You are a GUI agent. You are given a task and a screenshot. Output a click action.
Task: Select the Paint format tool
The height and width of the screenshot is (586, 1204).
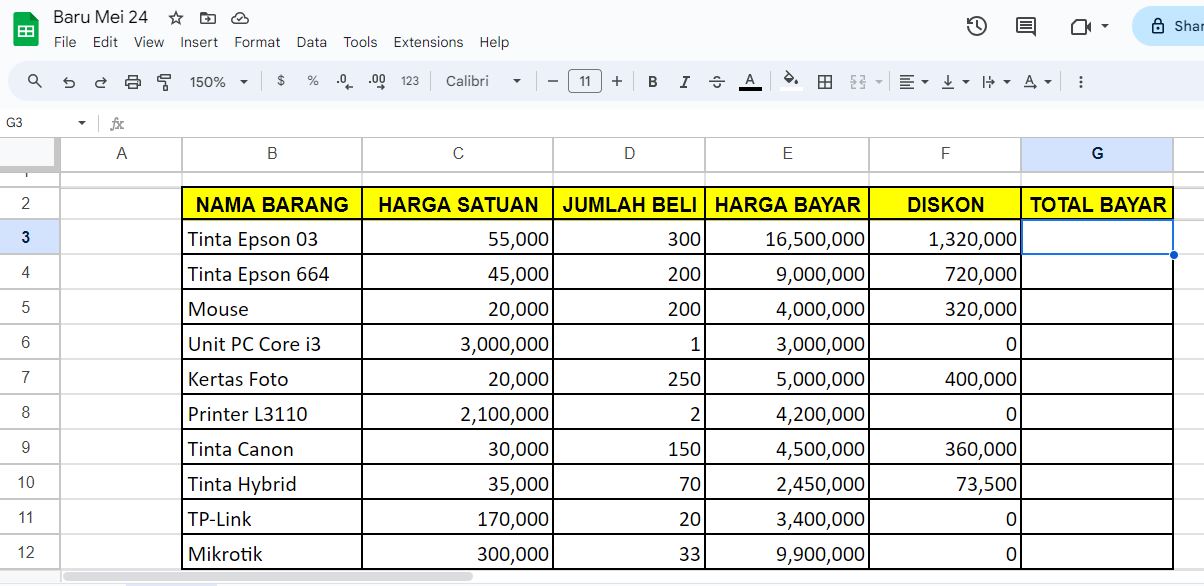point(165,82)
